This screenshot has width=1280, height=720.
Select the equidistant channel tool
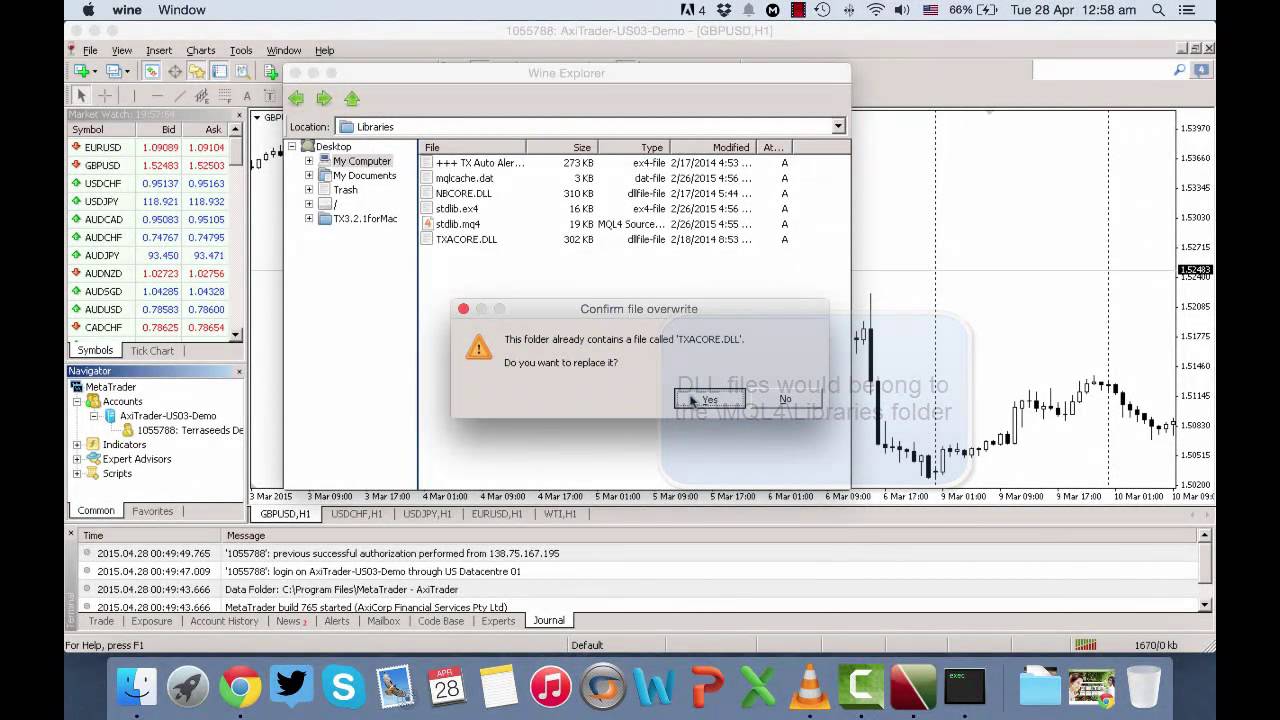click(x=202, y=96)
